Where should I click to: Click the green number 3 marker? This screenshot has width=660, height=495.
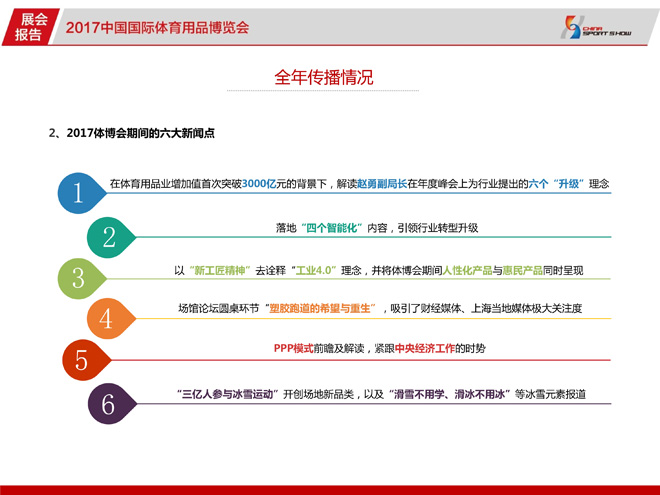[x=82, y=279]
